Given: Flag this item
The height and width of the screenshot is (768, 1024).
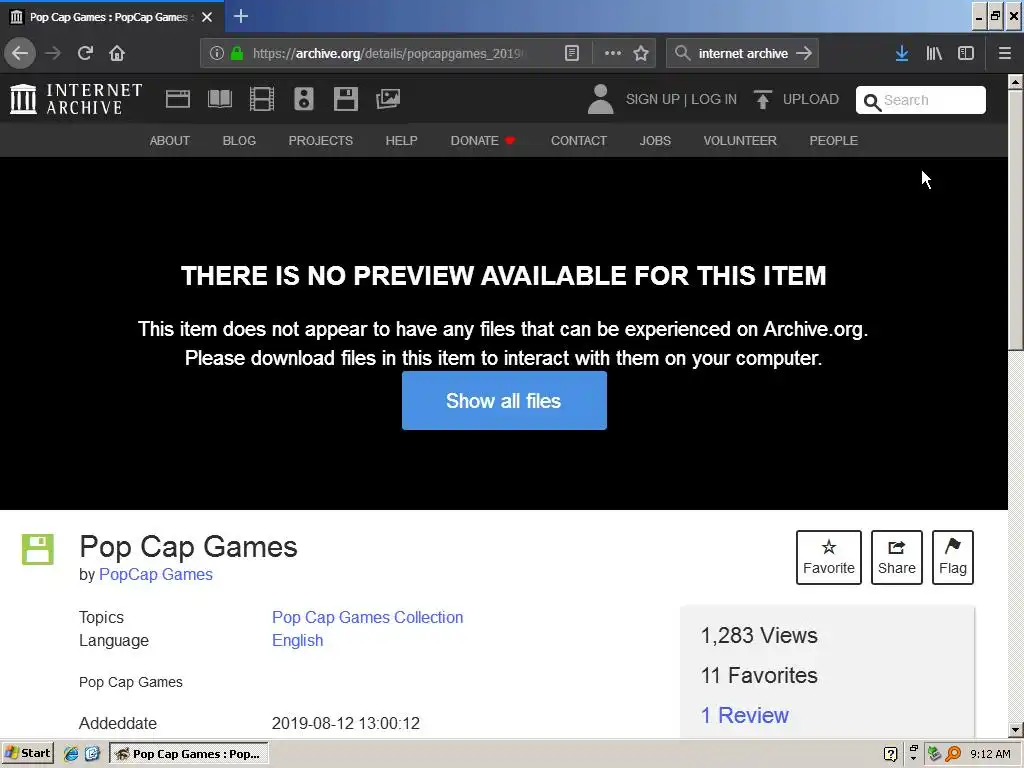Looking at the screenshot, I should 953,557.
